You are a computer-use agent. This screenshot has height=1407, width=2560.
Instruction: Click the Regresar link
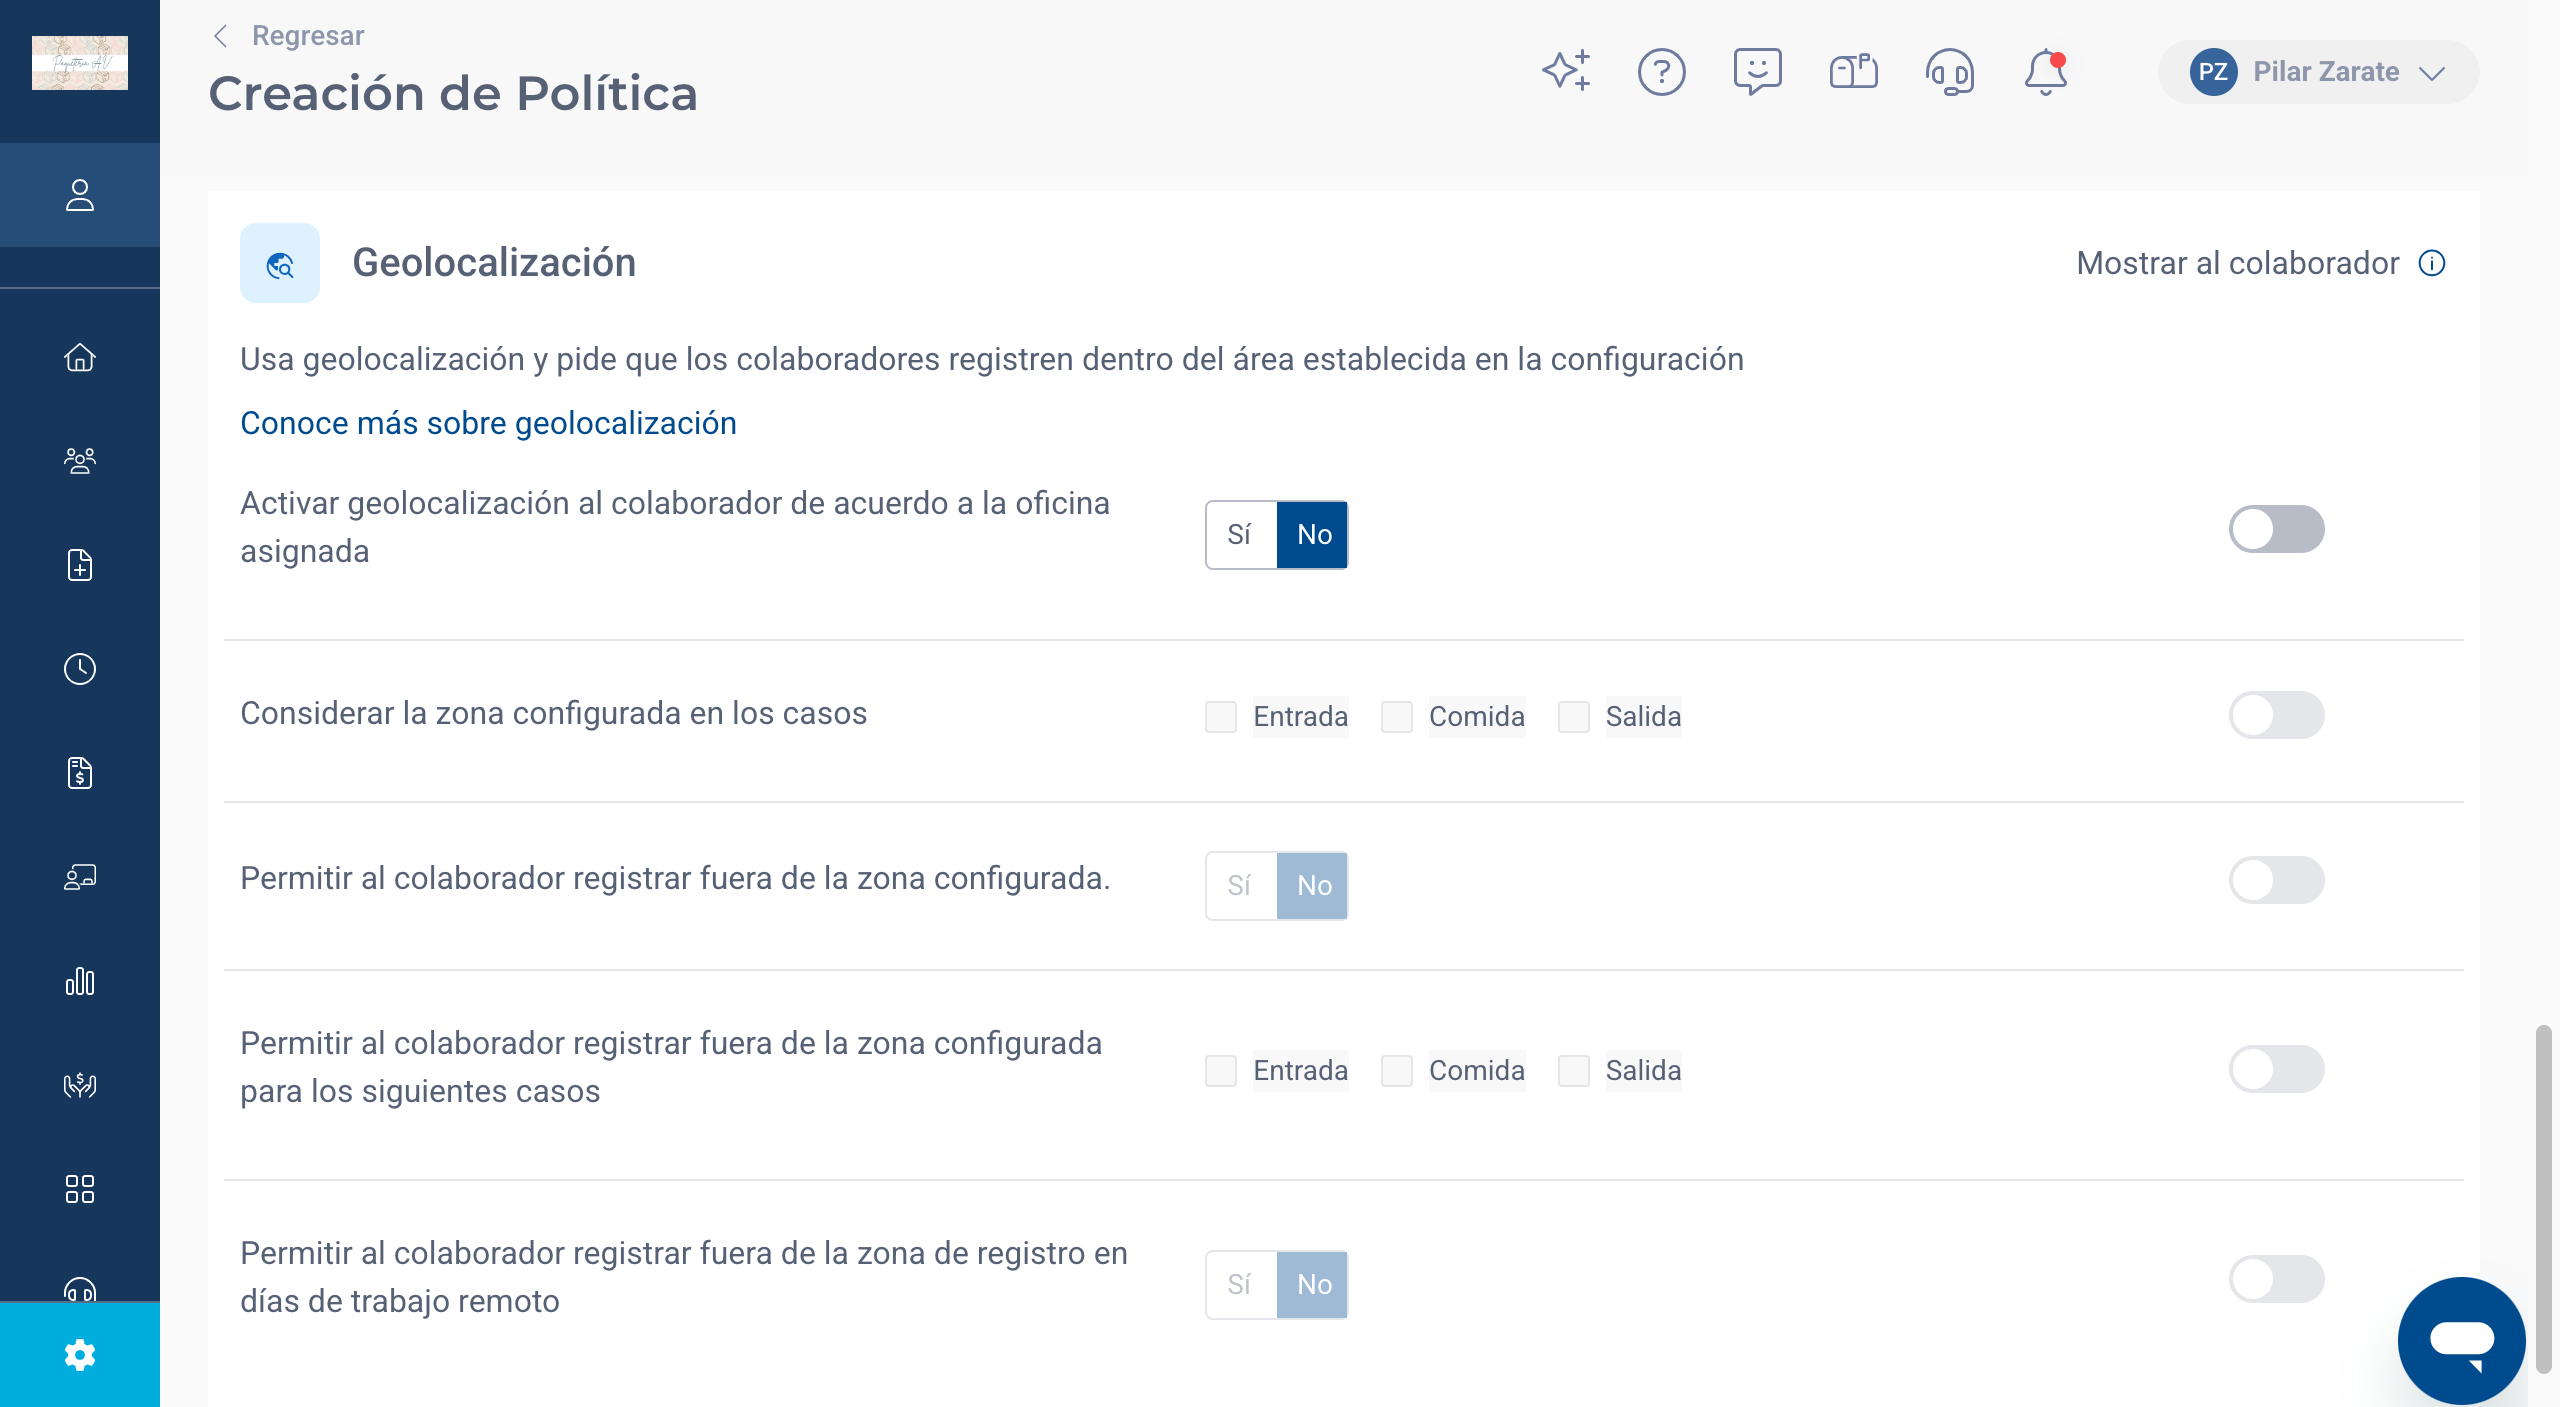308,36
